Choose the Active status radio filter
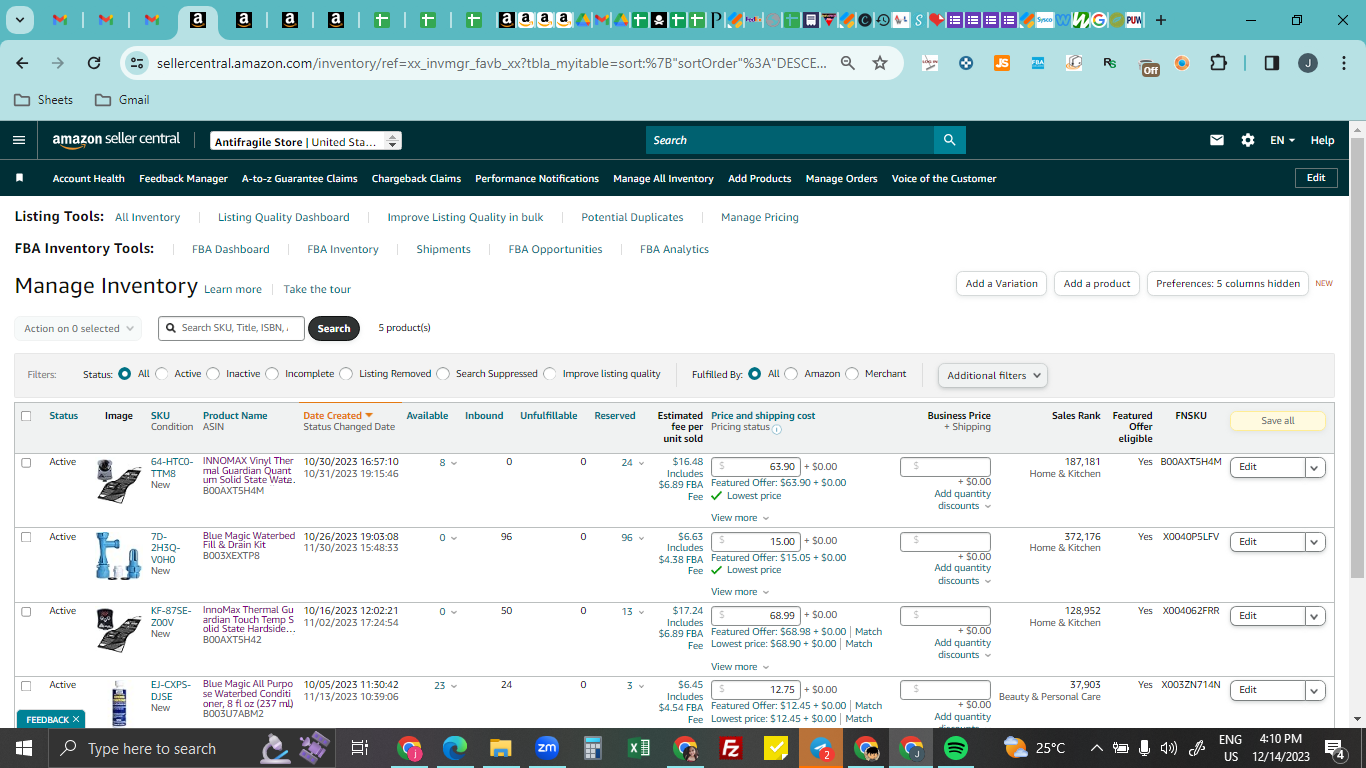The width and height of the screenshot is (1366, 768). pyautogui.click(x=162, y=374)
